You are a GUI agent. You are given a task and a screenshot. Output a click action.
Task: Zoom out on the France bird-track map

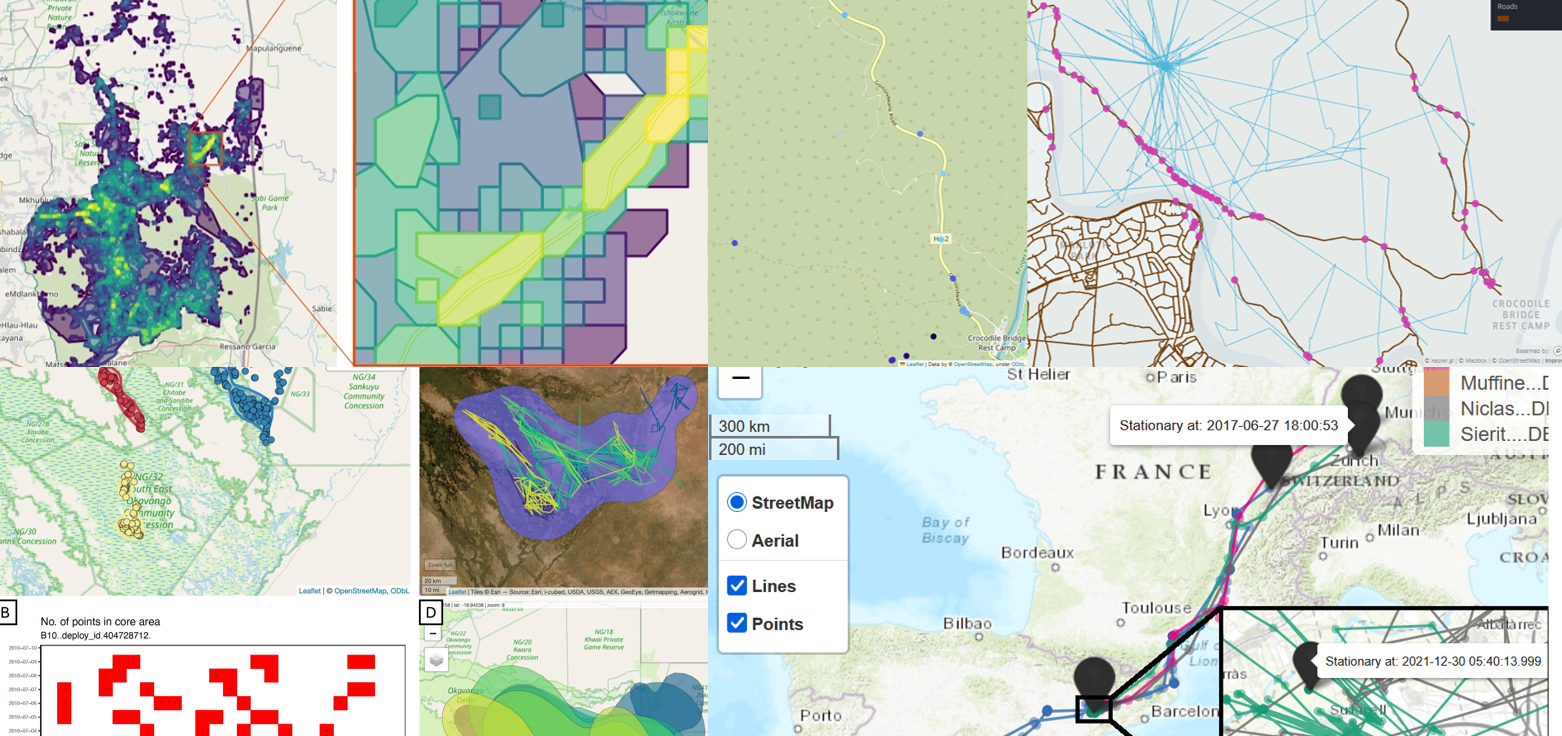pyautogui.click(x=741, y=380)
